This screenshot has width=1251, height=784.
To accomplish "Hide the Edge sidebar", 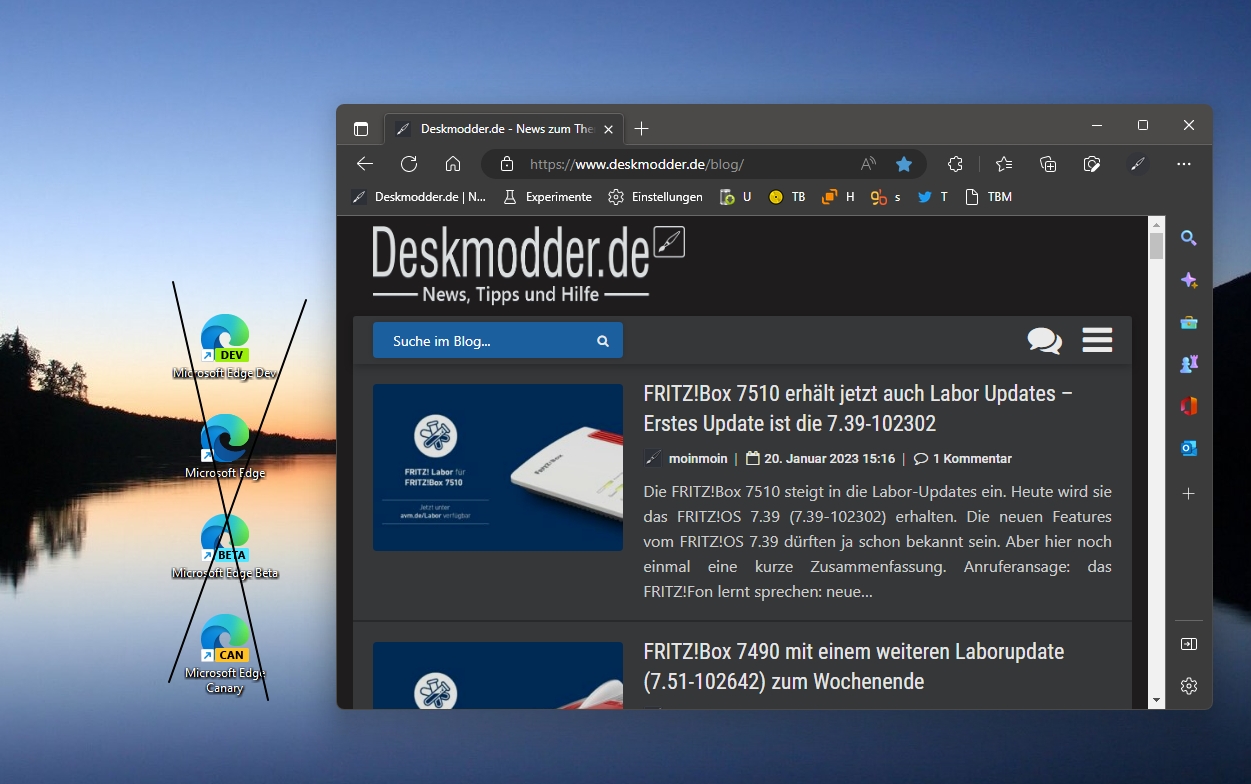I will click(x=1189, y=644).
